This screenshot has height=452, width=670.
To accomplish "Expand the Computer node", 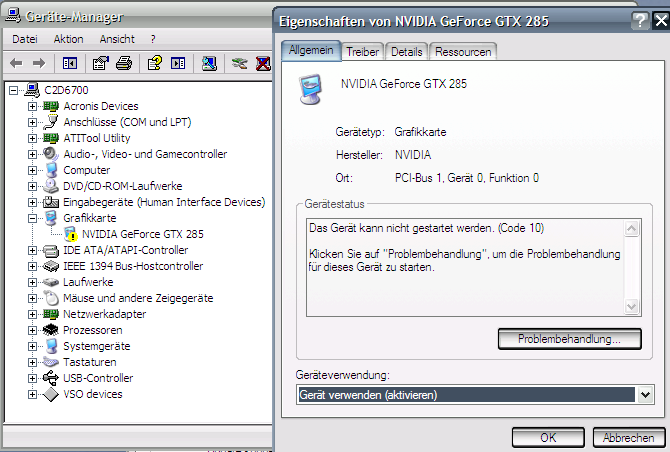I will tap(32, 170).
